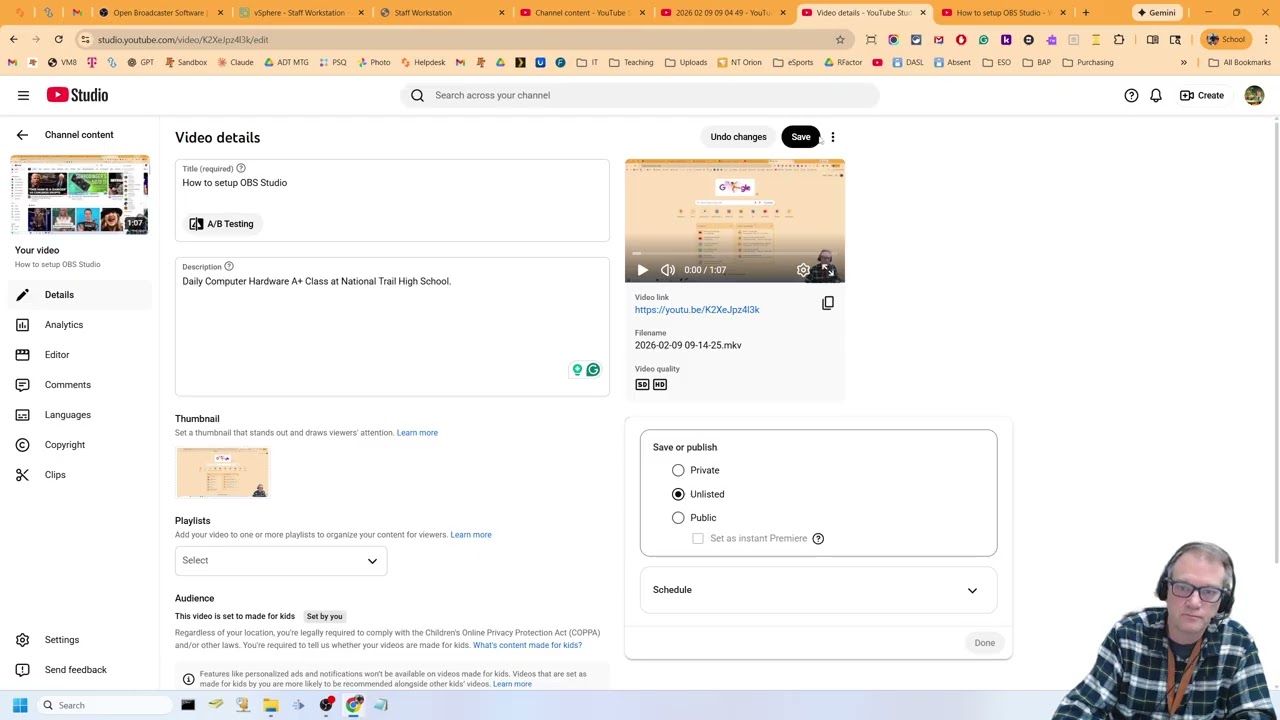This screenshot has height=720, width=1280.
Task: Open the YouTube Studio hamburger menu
Action: click(23, 95)
